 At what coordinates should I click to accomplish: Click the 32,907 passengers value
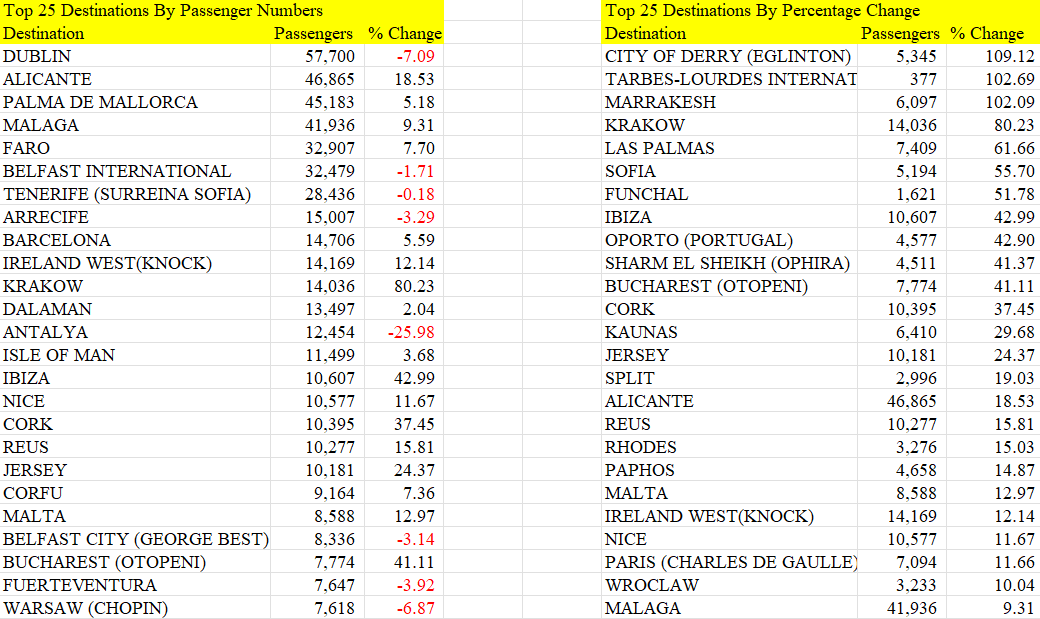click(x=330, y=148)
